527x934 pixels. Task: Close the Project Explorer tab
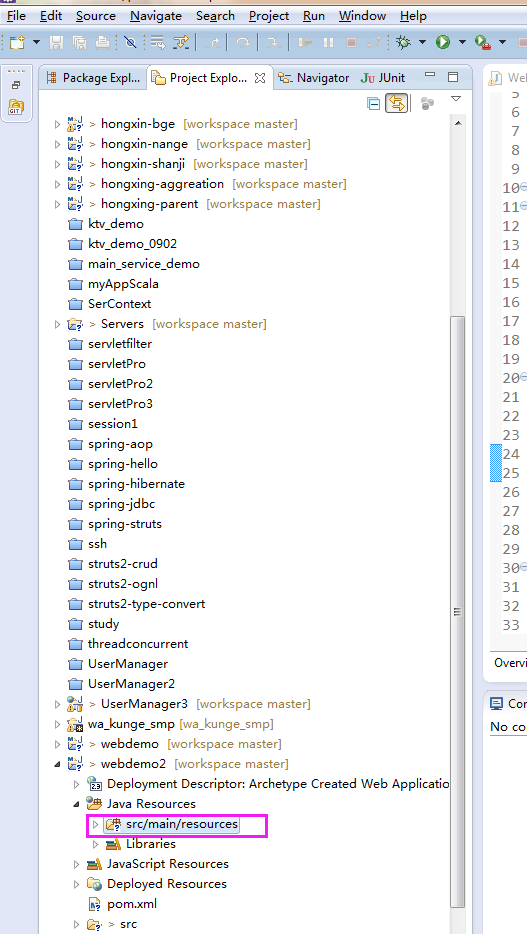260,78
